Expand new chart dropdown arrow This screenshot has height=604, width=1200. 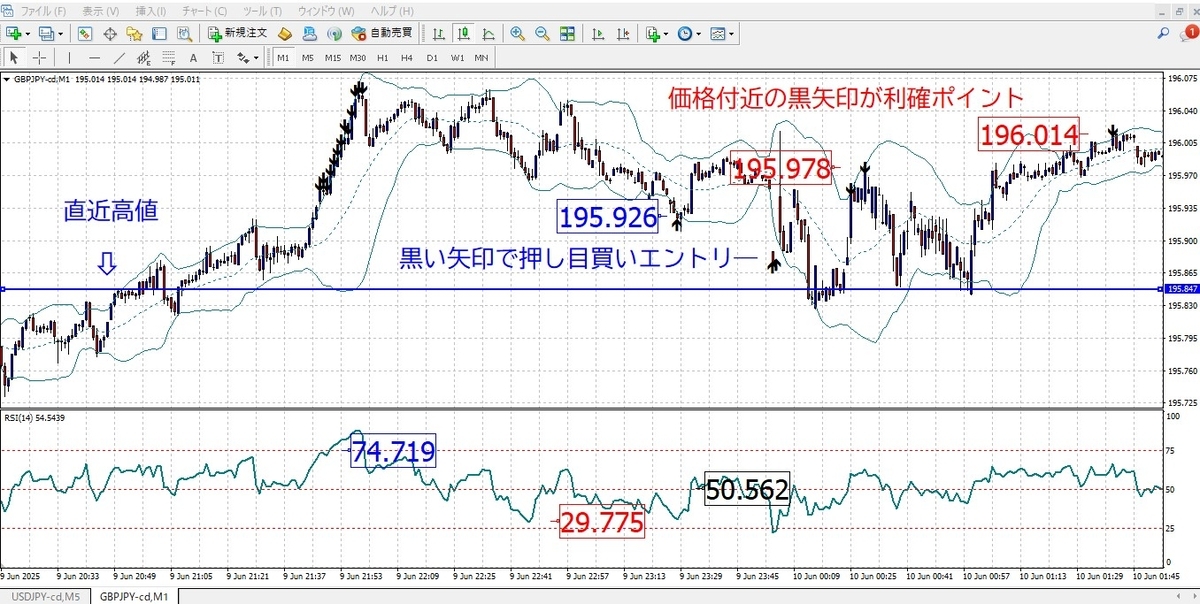click(x=28, y=33)
